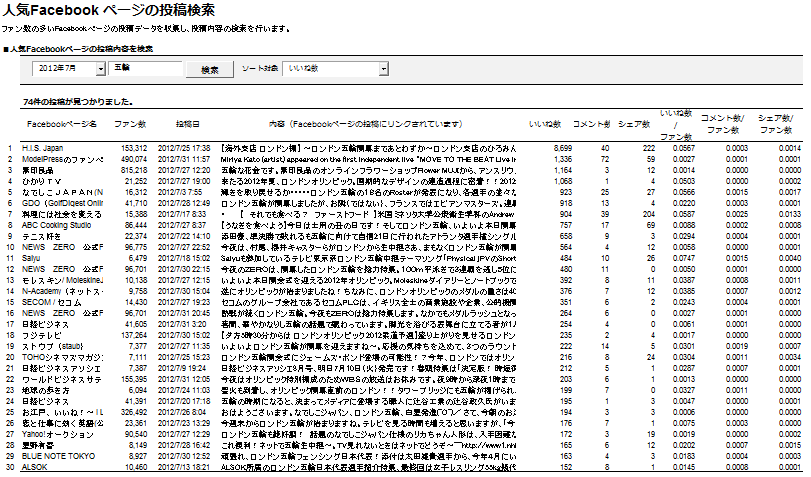Open post starting Salyuも参加している

click(x=368, y=258)
